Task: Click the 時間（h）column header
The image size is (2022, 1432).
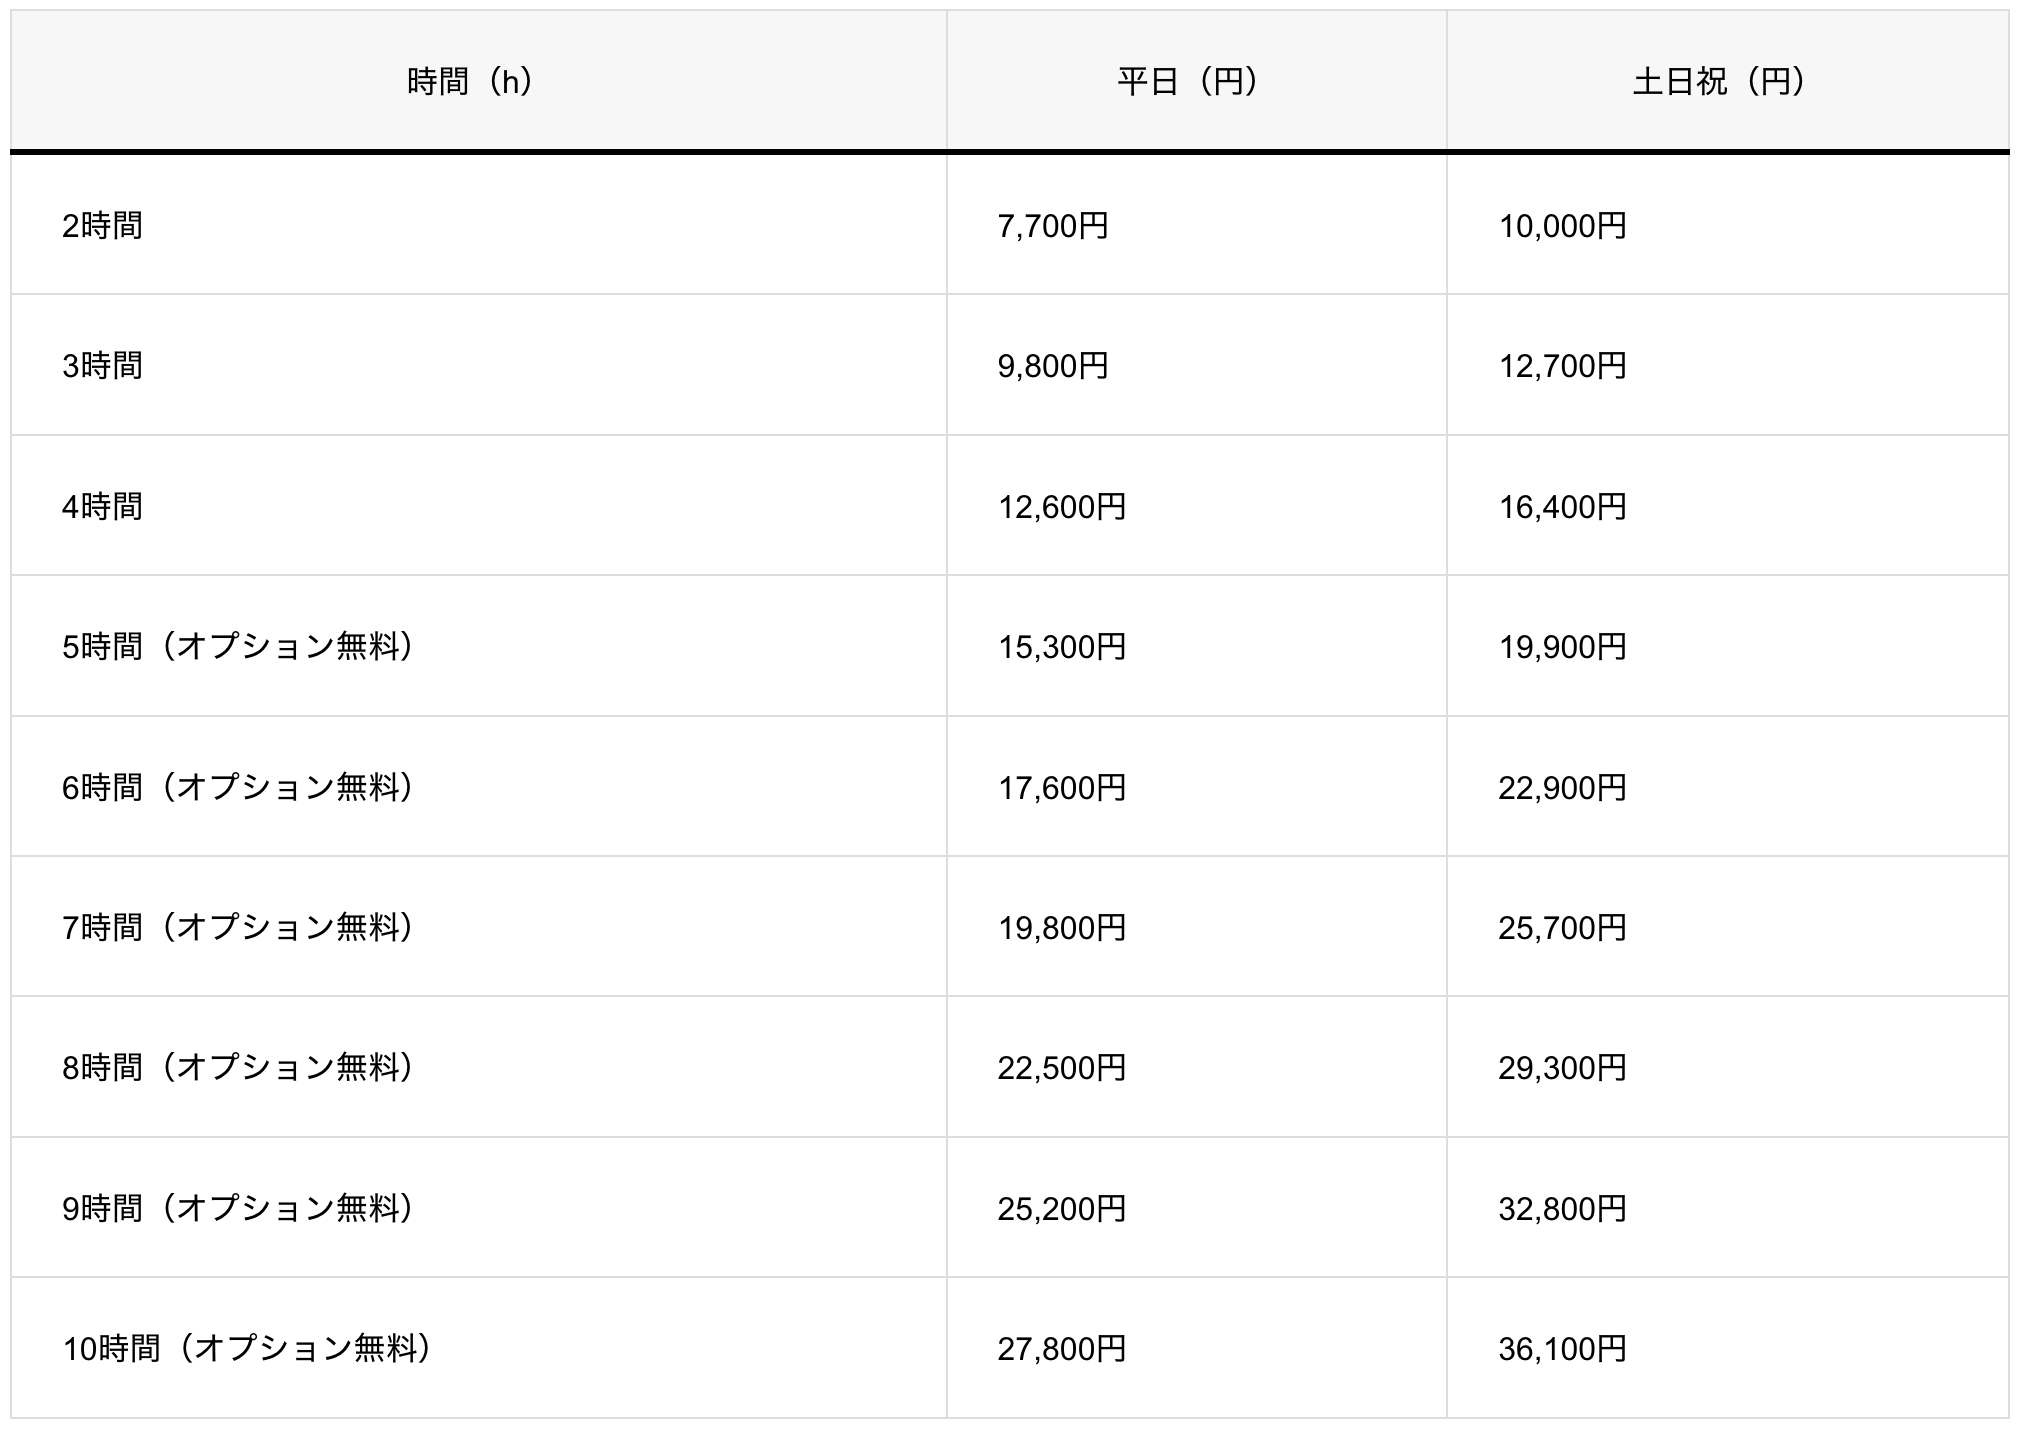Action: pyautogui.click(x=471, y=81)
